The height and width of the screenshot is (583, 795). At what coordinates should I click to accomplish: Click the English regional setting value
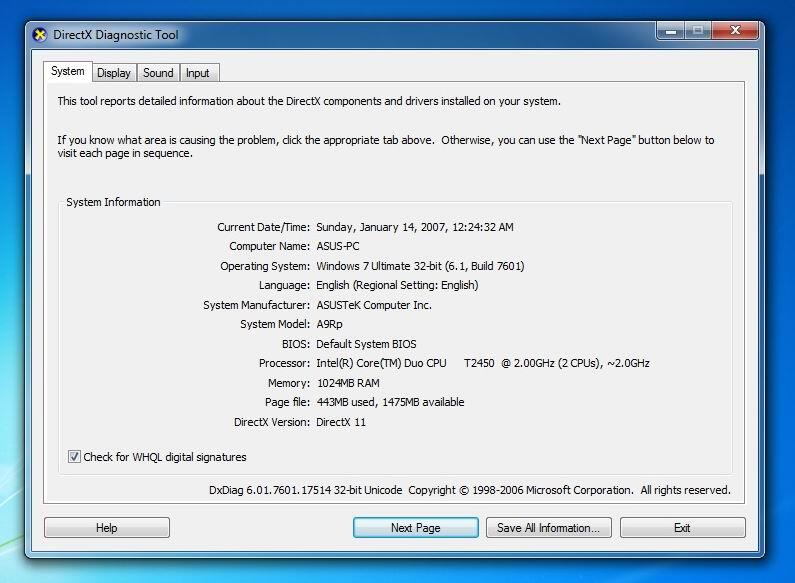[398, 285]
